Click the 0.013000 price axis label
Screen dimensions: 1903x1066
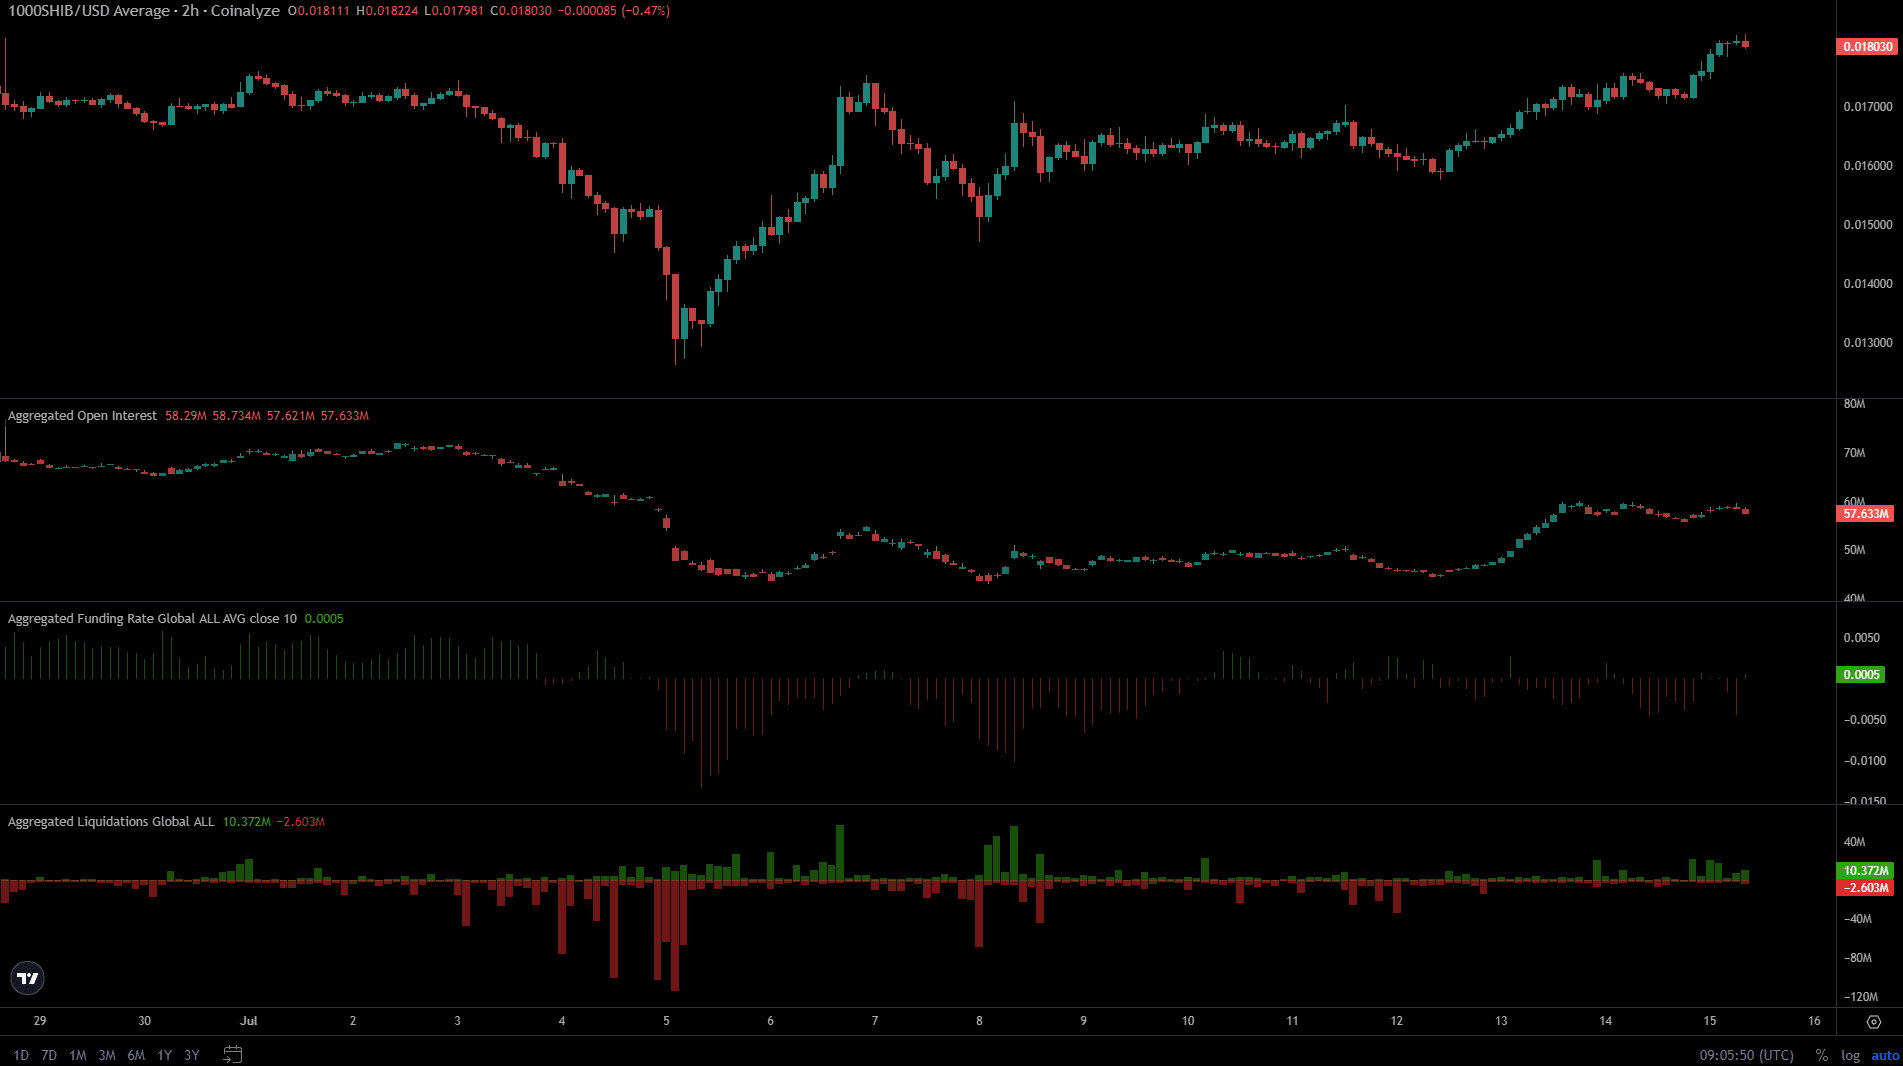click(x=1868, y=343)
